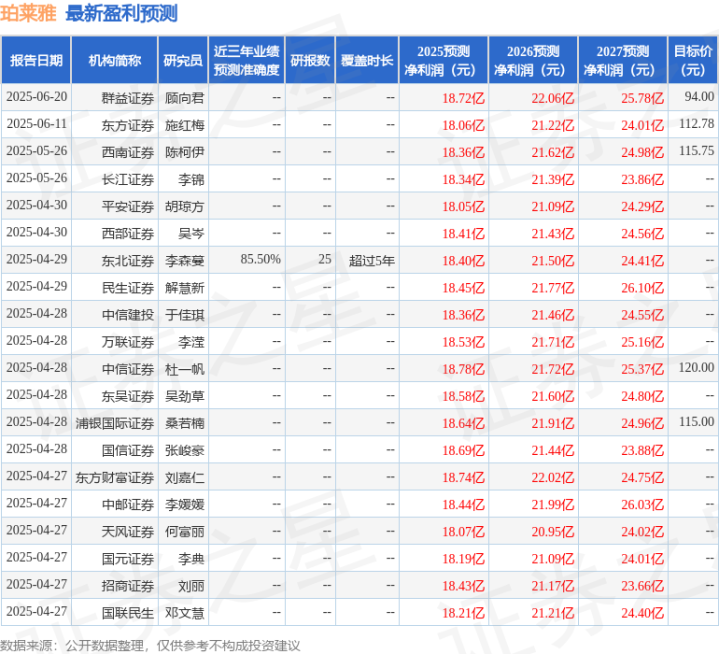Image resolution: width=719 pixels, height=654 pixels.
Task: Click the 研究员 column header
Action: click(x=183, y=60)
